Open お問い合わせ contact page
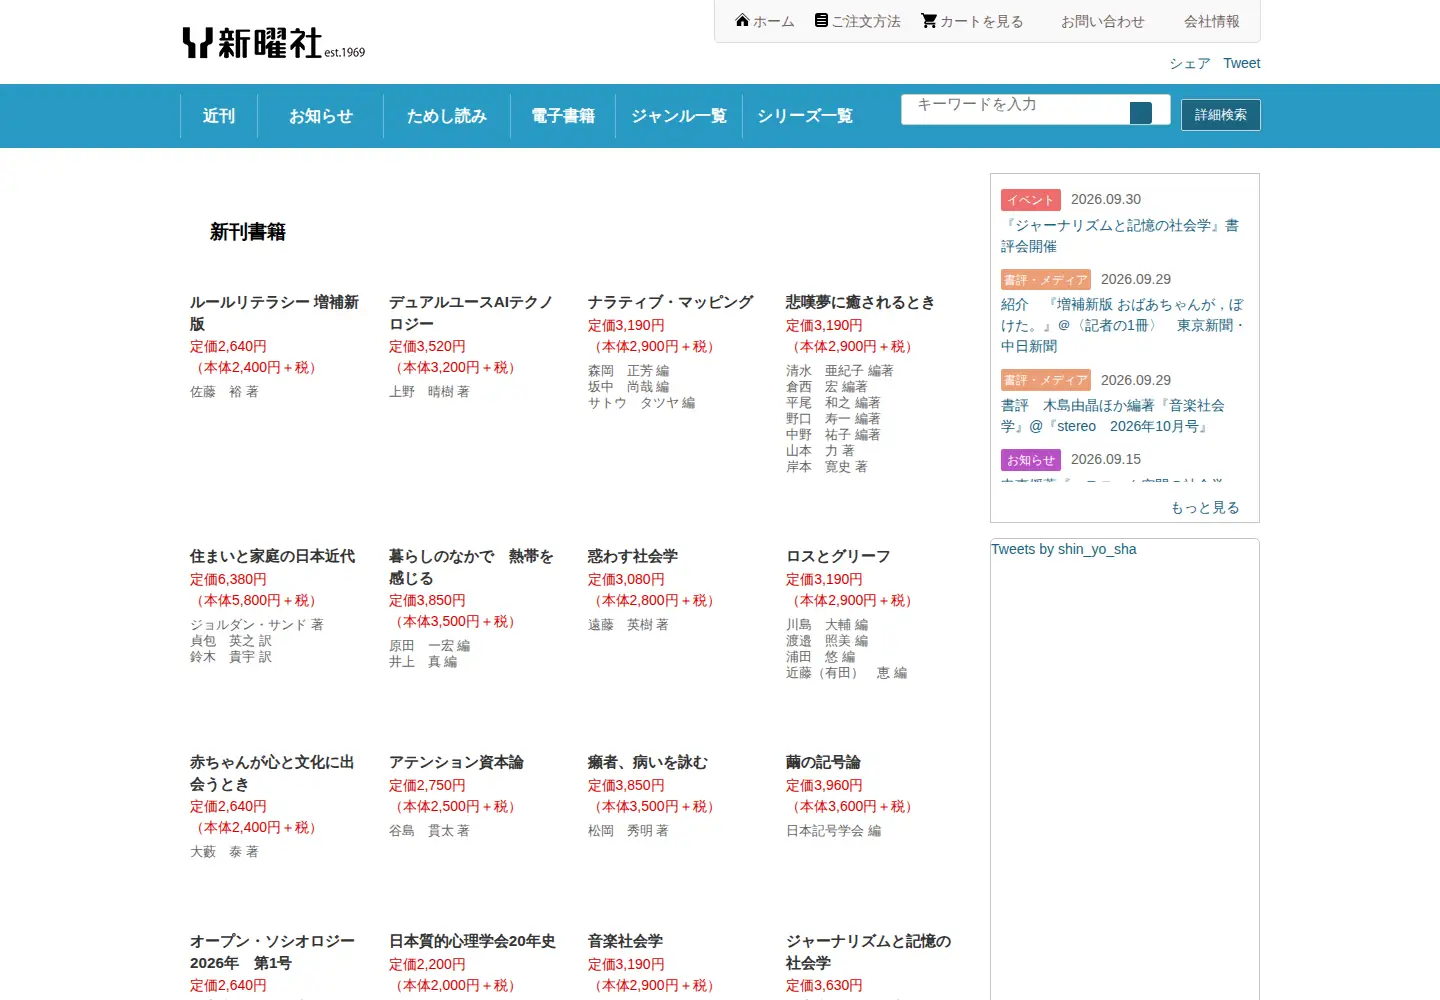Screen dimensions: 1440x1000 click(x=1102, y=21)
